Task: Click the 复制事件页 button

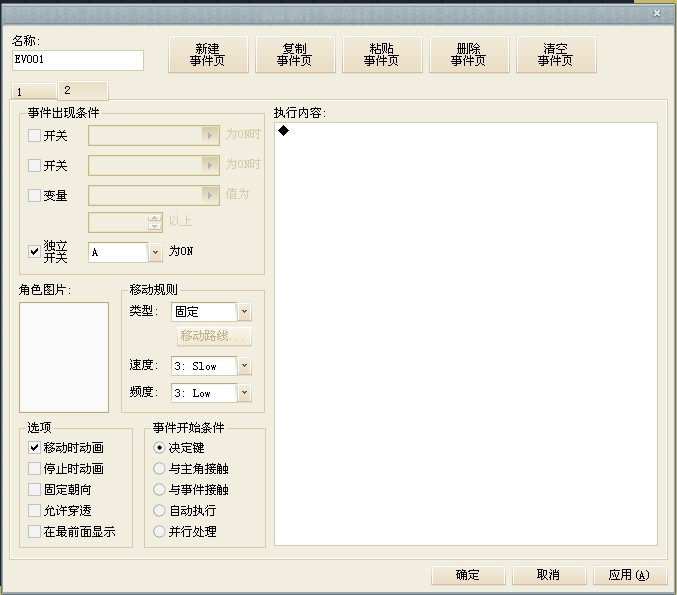Action: (295, 54)
